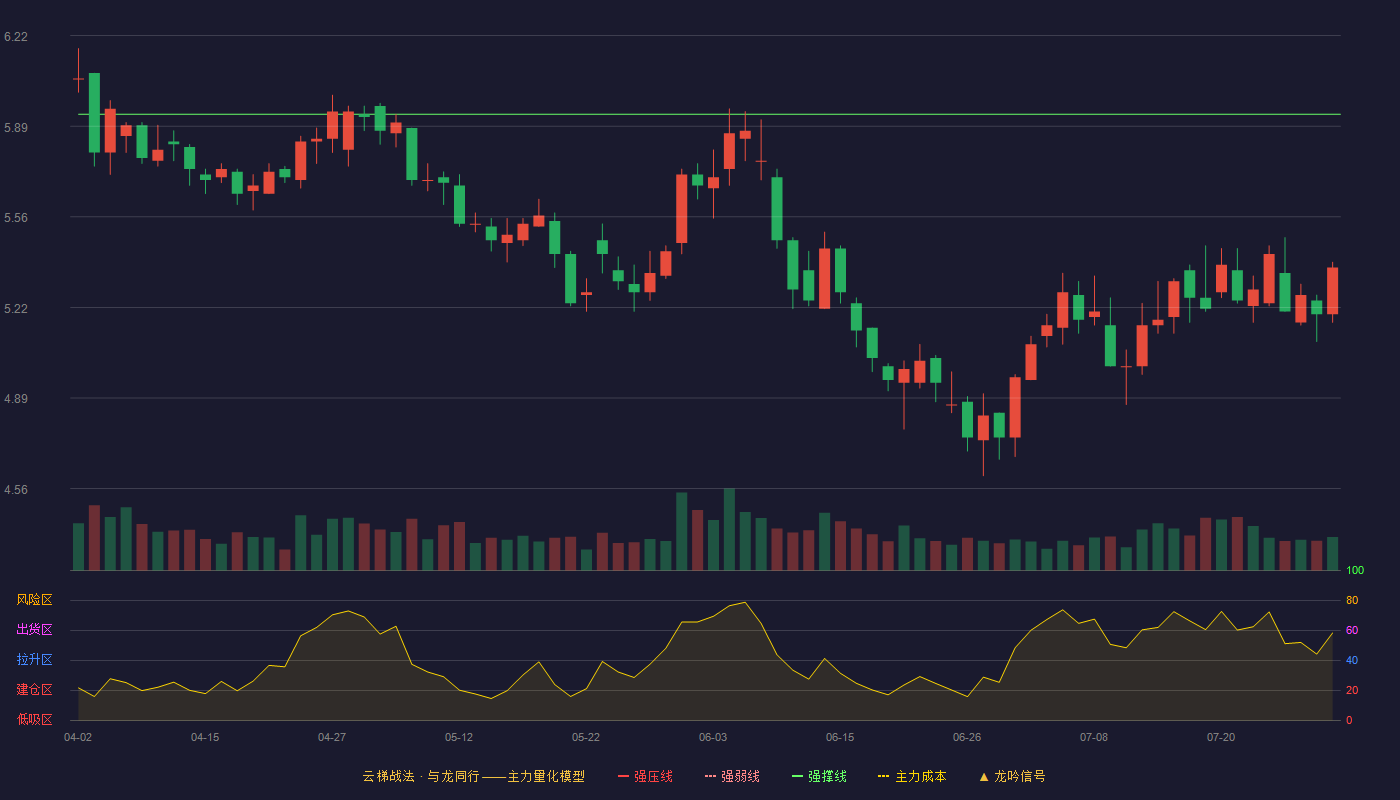Click the green horizontal support line
This screenshot has width=1400, height=800.
(x=709, y=114)
